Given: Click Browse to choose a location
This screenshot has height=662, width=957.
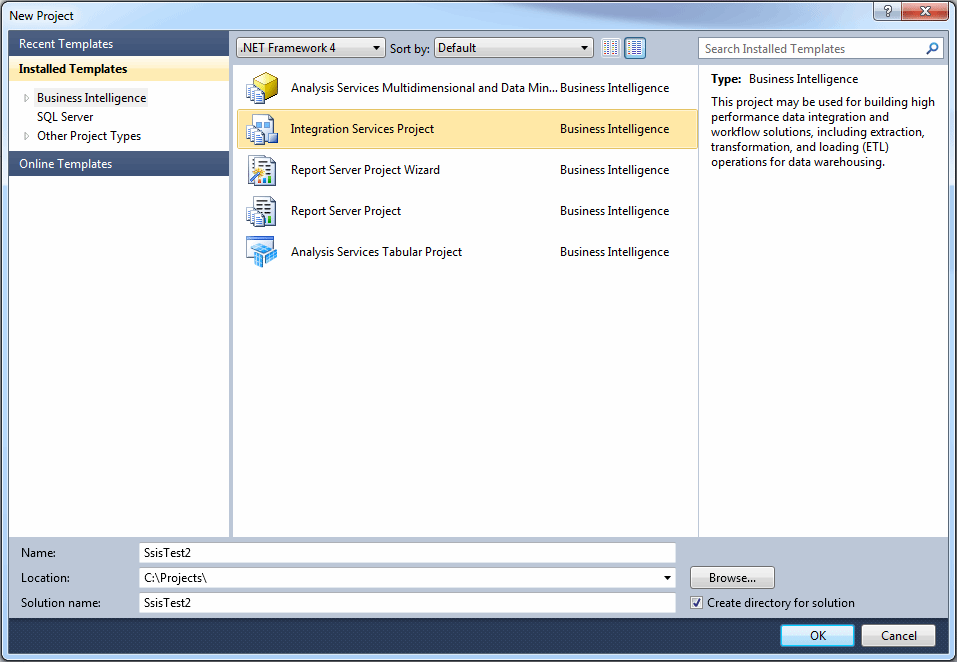Looking at the screenshot, I should 731,577.
